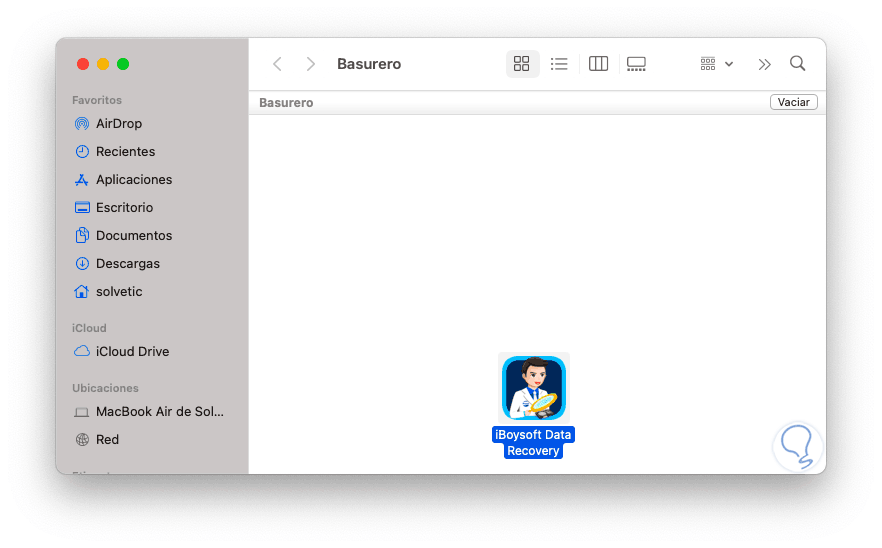Switch to icon grid view
The width and height of the screenshot is (882, 548).
click(522, 64)
